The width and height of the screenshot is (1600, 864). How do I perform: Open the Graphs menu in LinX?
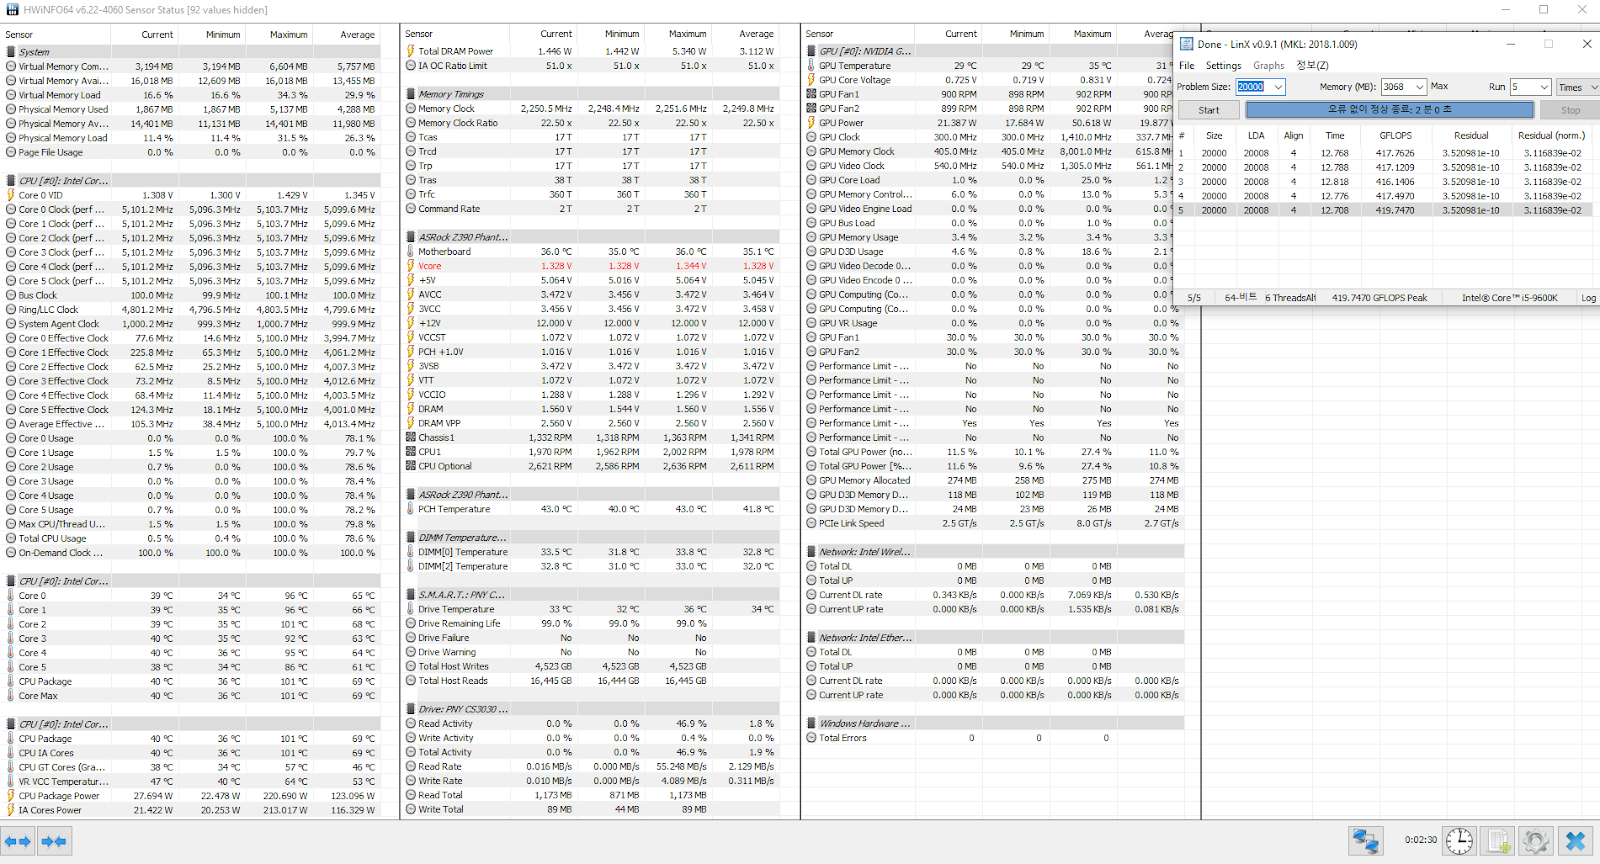pos(1269,66)
